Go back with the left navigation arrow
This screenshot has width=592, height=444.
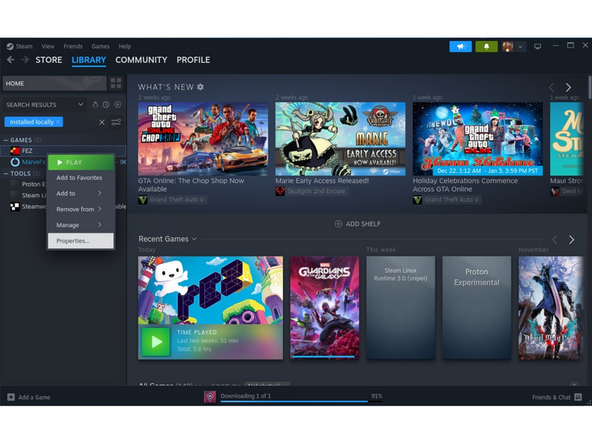click(11, 60)
